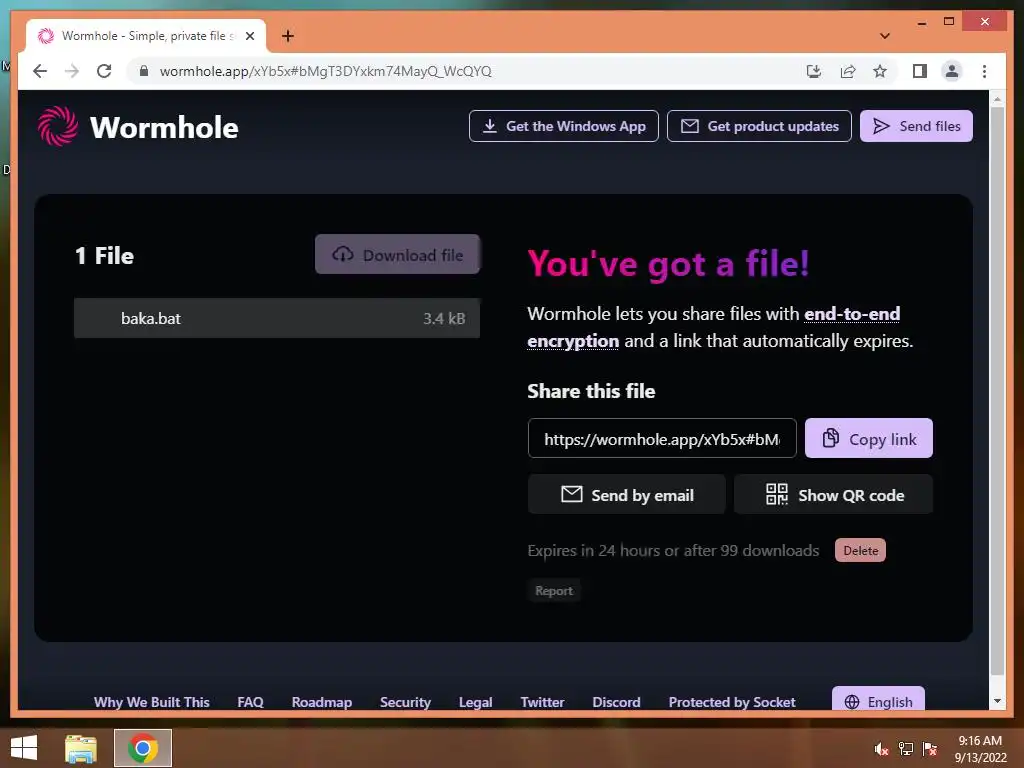Image resolution: width=1024 pixels, height=768 pixels.
Task: Click Get product updates button
Action: (759, 126)
